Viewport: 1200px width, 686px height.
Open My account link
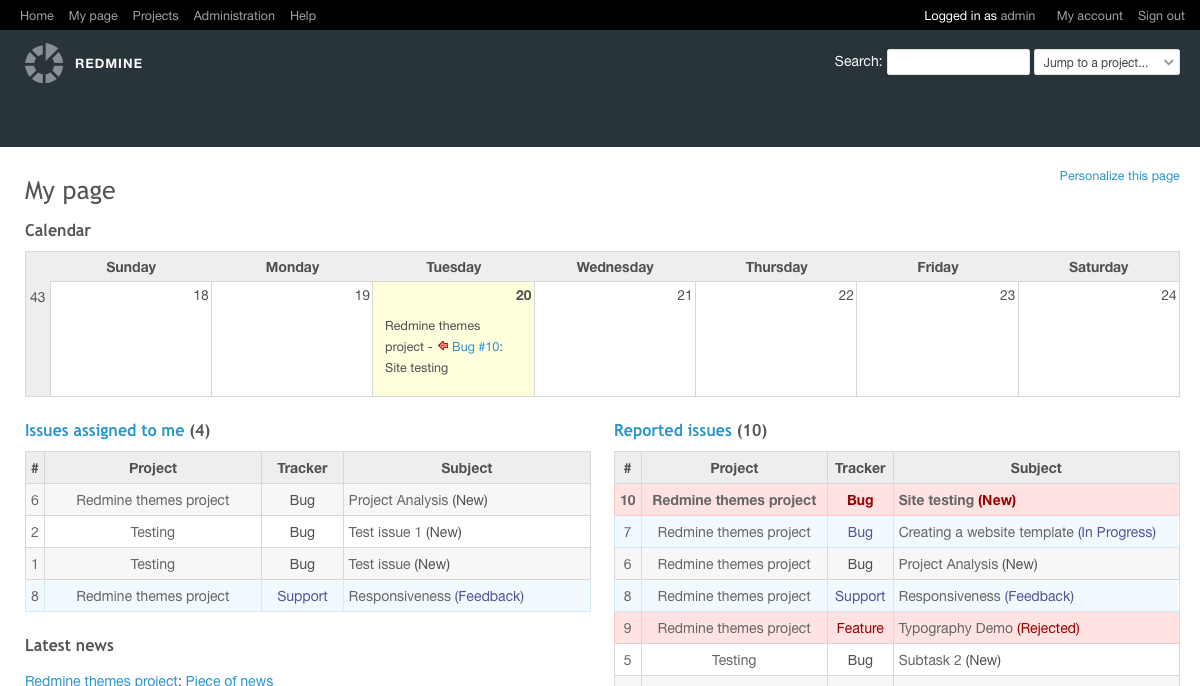pyautogui.click(x=1090, y=15)
